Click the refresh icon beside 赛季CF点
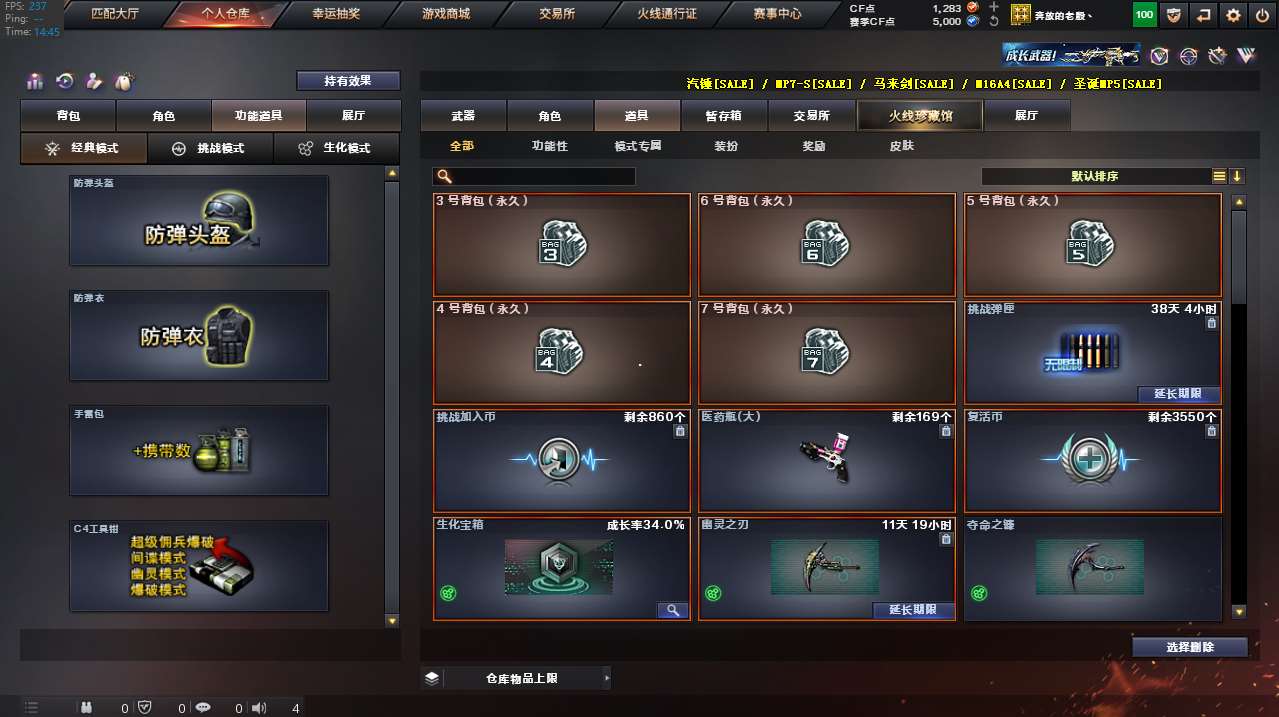This screenshot has width=1279, height=717. (993, 21)
